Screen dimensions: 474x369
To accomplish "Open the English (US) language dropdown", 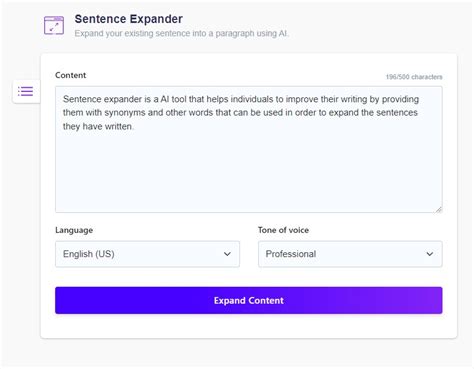I will [147, 254].
